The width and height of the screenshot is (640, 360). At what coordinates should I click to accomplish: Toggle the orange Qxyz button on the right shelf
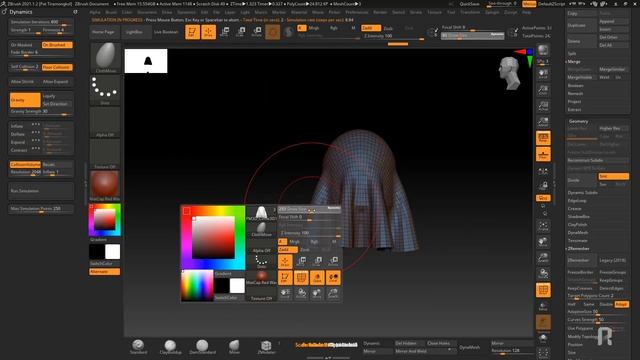pyautogui.click(x=543, y=198)
